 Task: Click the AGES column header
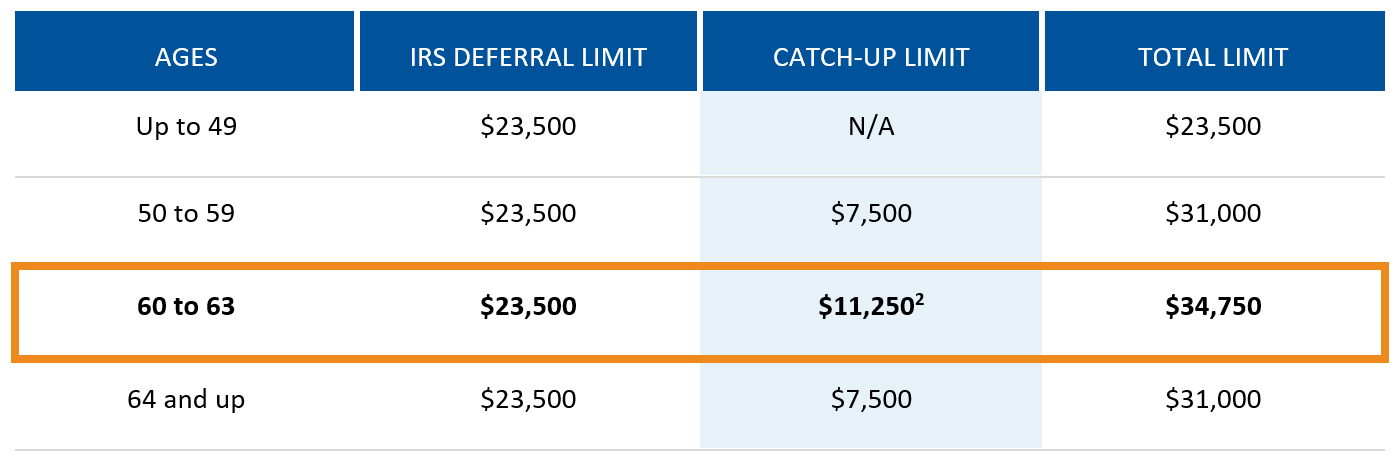[x=186, y=56]
